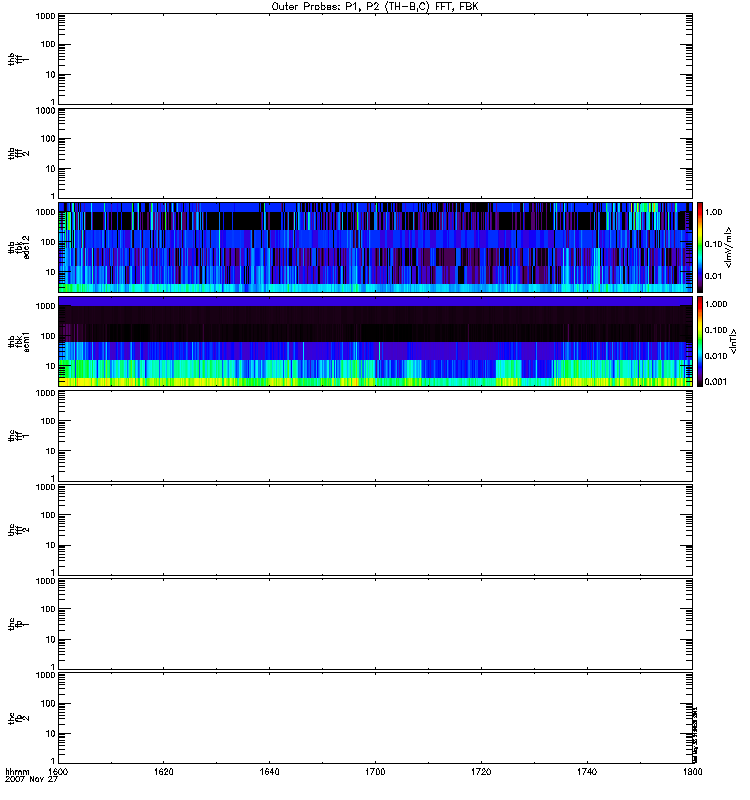Select the thb fbk scm1 spectrogram panel
This screenshot has height=800, width=750.
pos(375,341)
